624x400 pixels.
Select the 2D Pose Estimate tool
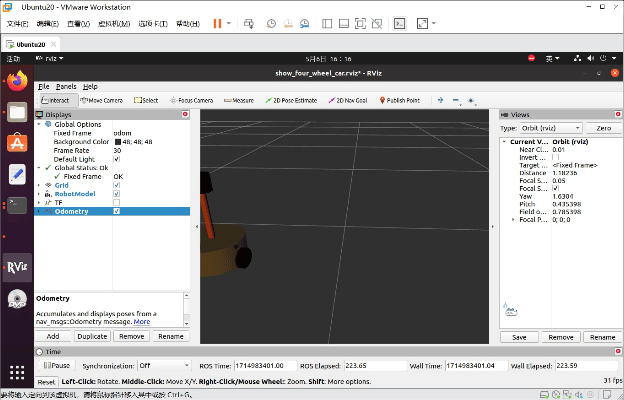coord(291,100)
